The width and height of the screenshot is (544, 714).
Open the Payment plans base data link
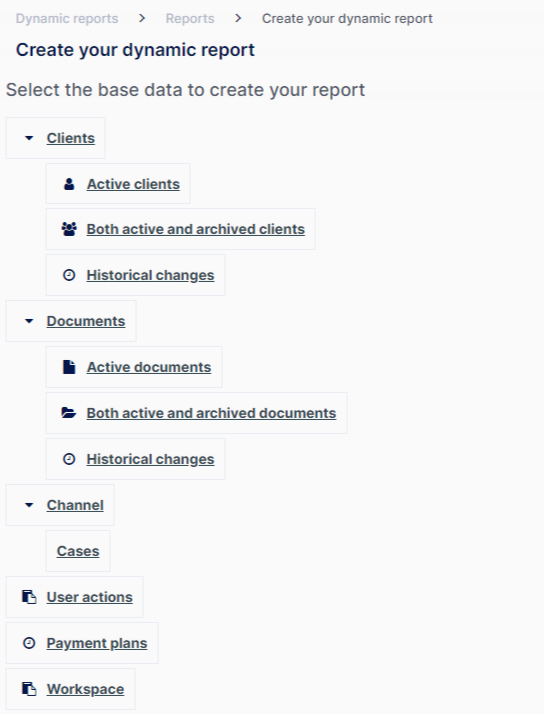click(97, 643)
